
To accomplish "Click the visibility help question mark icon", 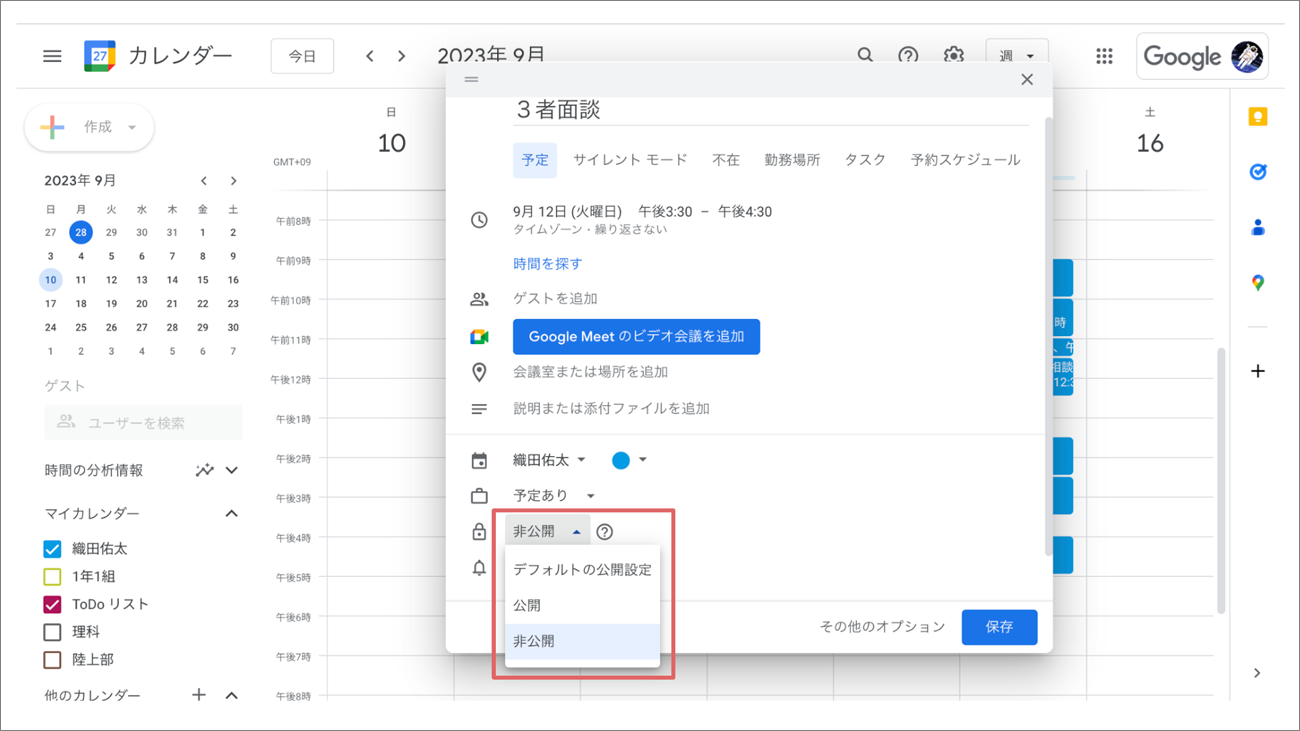I will pyautogui.click(x=604, y=532).
